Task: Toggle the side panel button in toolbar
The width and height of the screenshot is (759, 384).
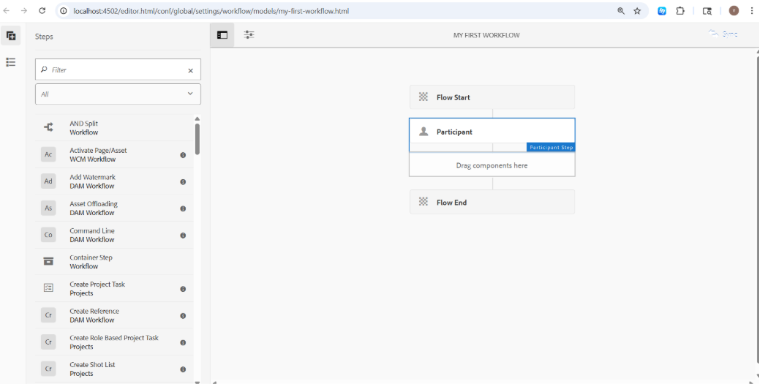Action: (222, 35)
